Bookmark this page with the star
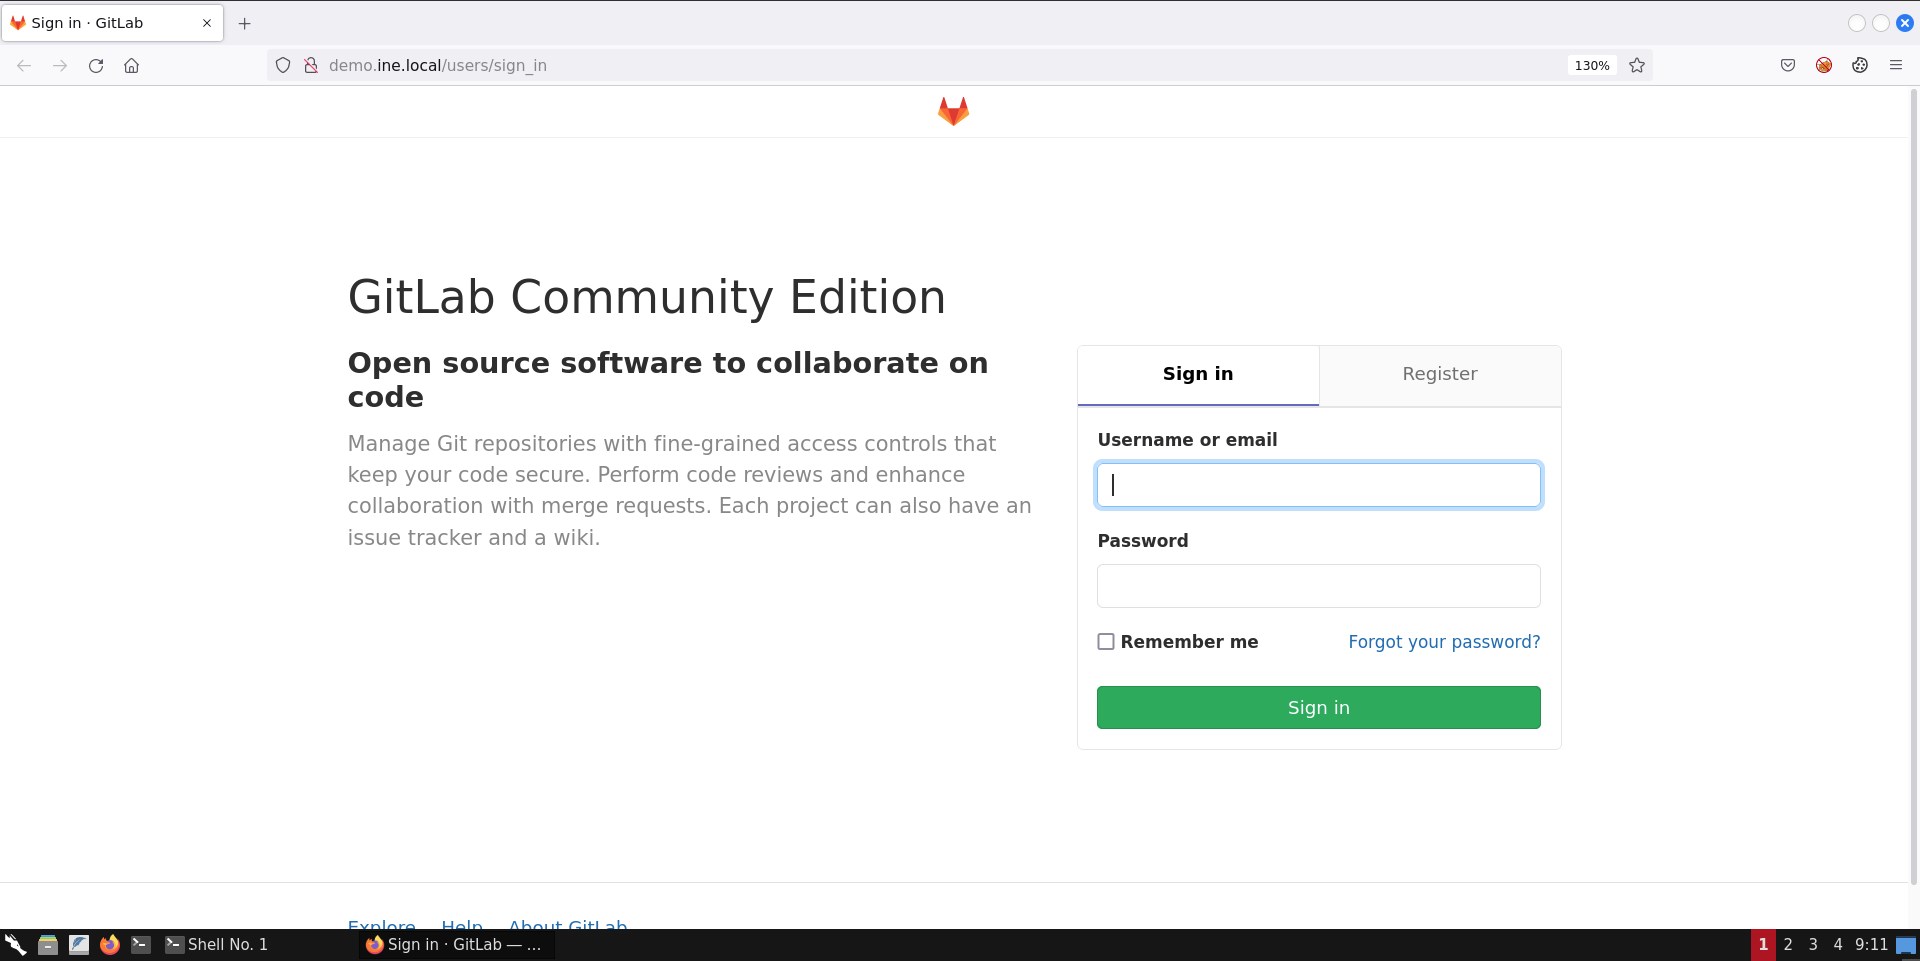Image resolution: width=1920 pixels, height=961 pixels. (1637, 66)
